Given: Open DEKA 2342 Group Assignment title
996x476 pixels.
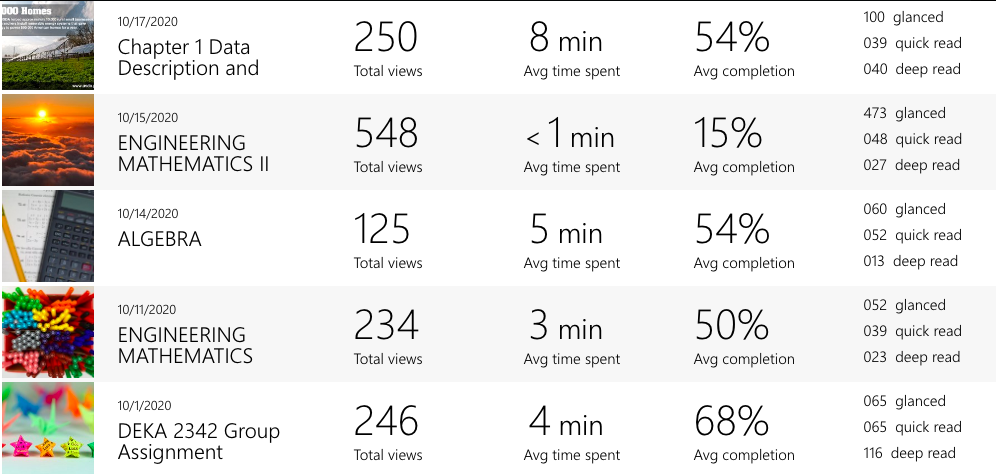Looking at the screenshot, I should tap(198, 441).
